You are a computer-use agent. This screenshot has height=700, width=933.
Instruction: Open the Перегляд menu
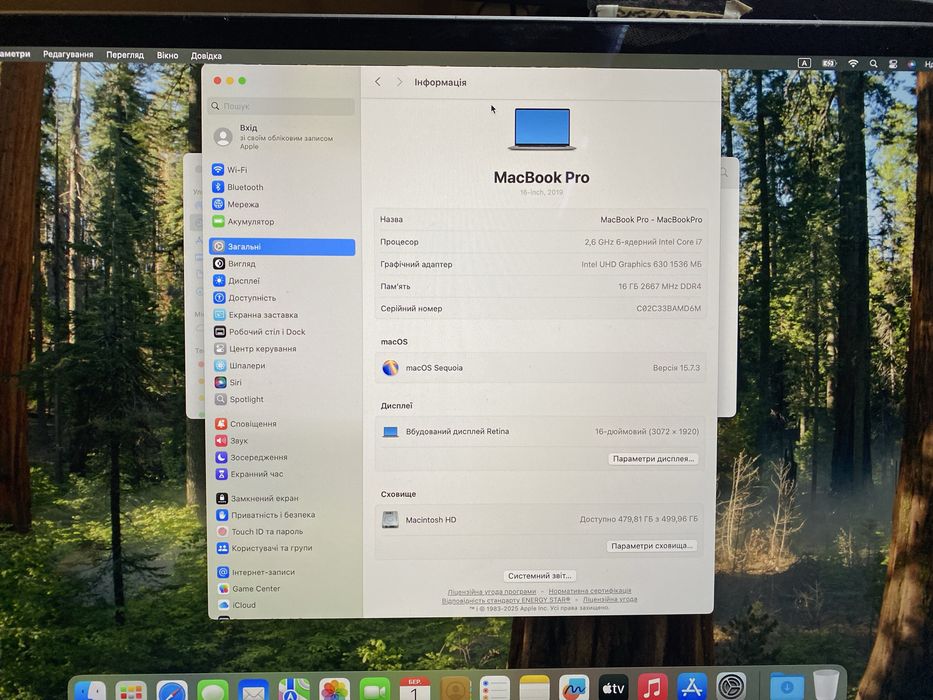[125, 55]
